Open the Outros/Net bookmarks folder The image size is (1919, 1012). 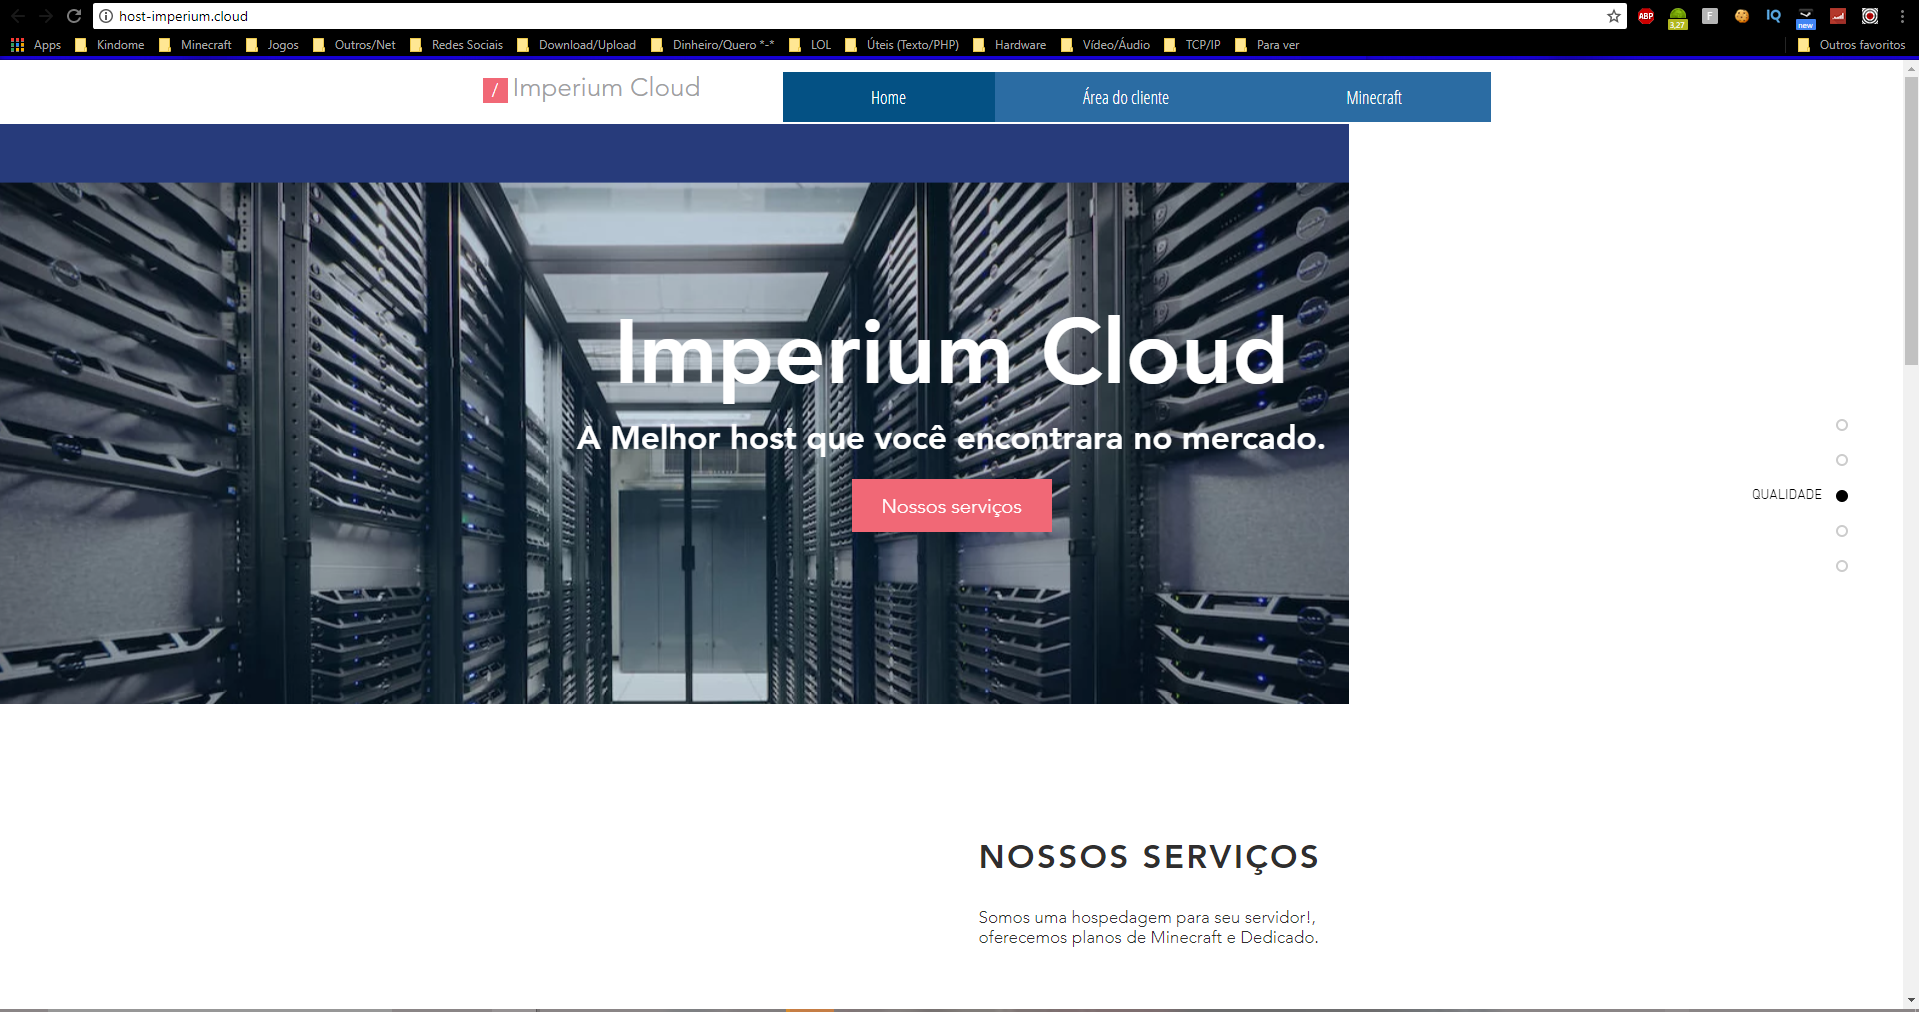pyautogui.click(x=355, y=45)
